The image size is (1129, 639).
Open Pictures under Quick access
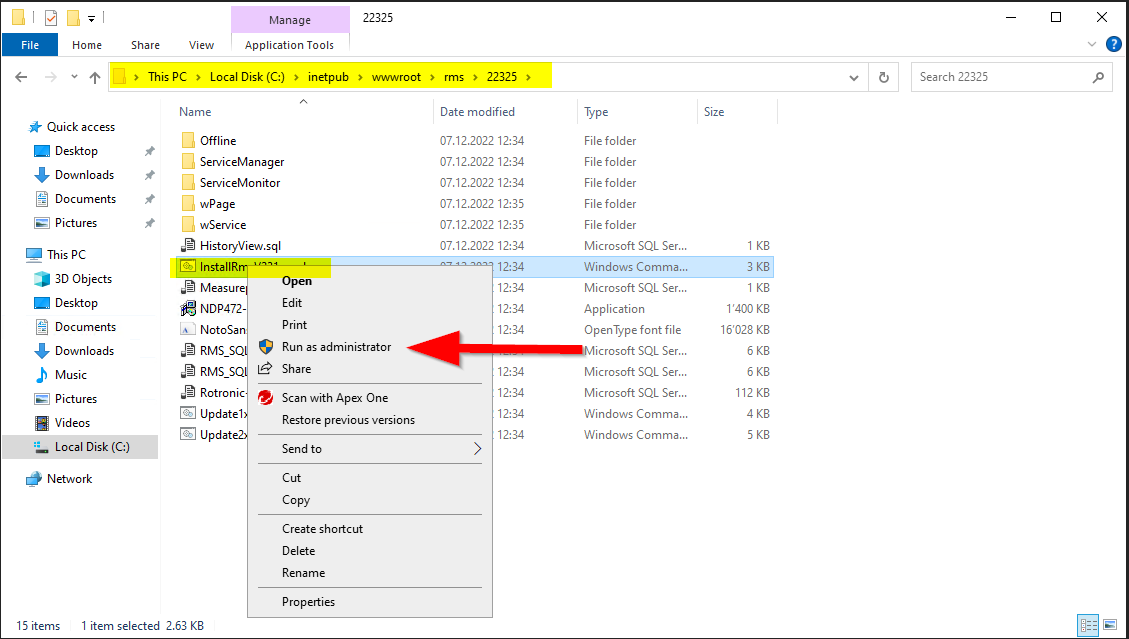point(76,223)
